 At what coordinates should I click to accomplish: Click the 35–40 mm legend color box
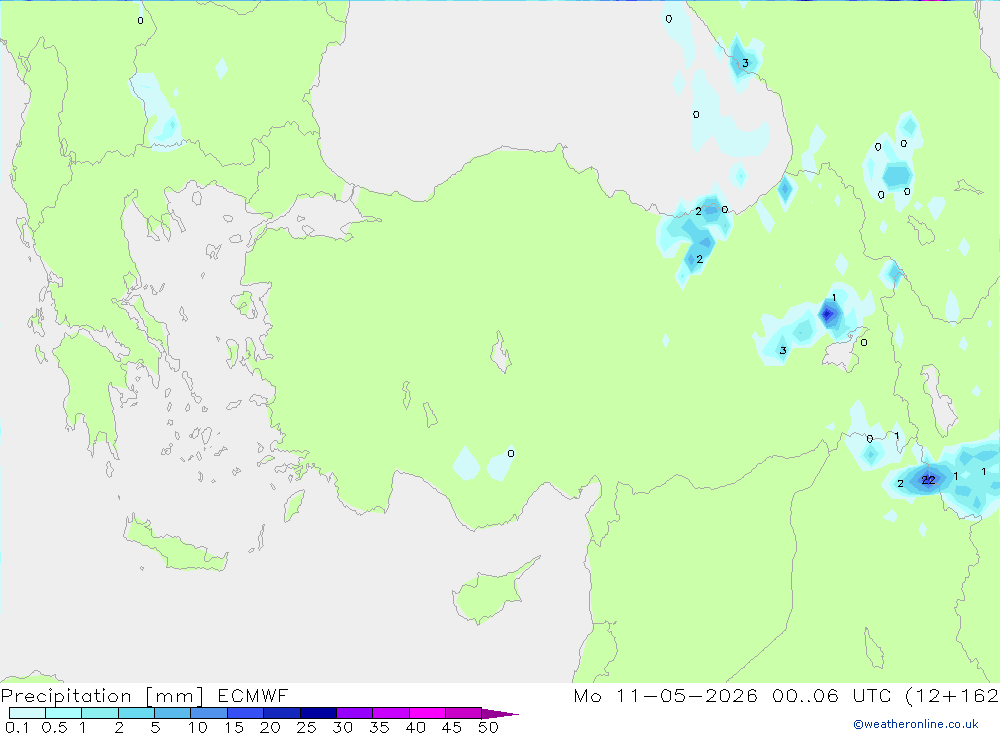point(391,713)
